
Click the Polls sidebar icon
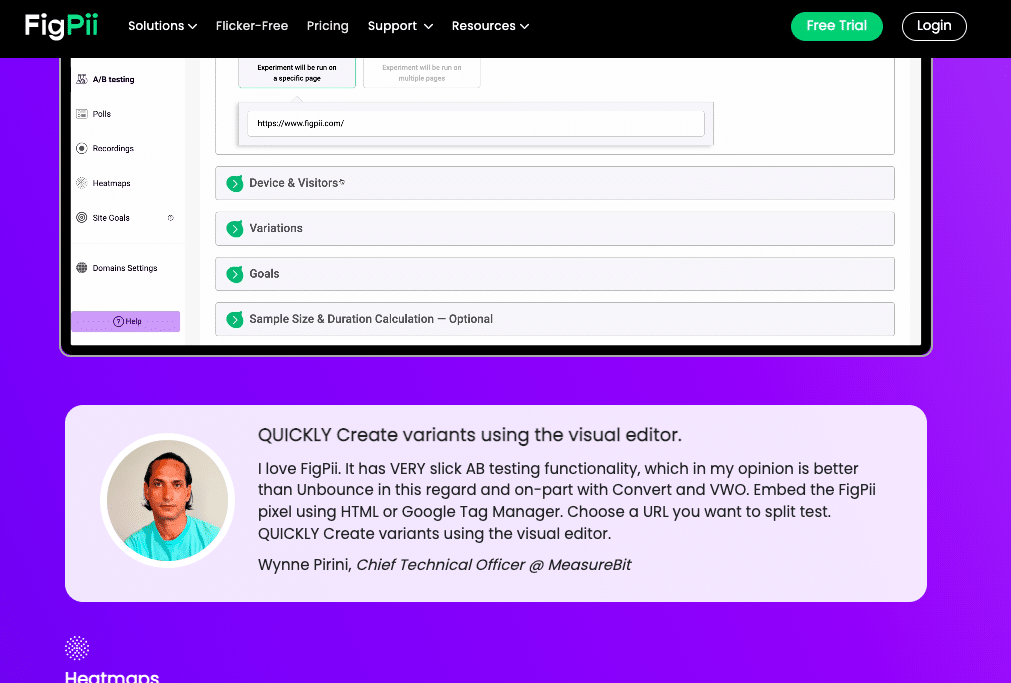[82, 114]
